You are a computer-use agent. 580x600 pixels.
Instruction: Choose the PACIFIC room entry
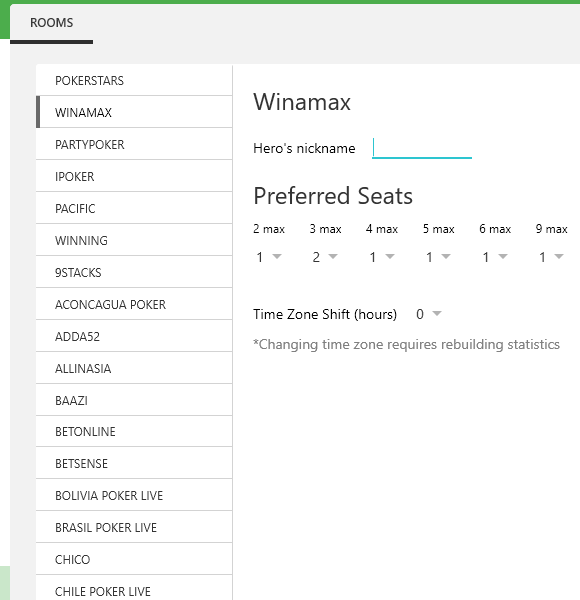pos(134,208)
